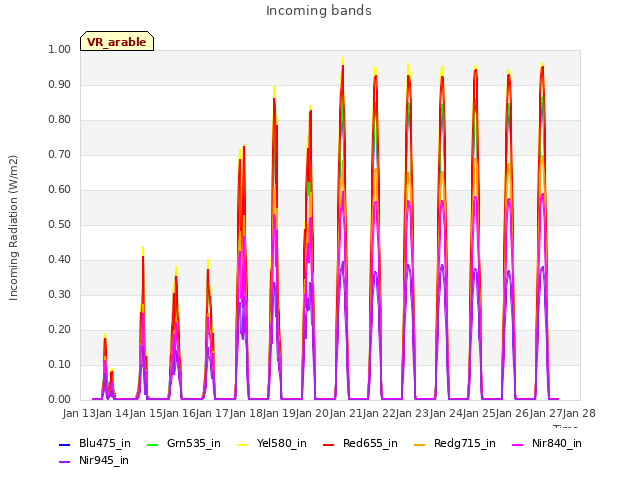Click the Jan 15 x-axis date label
Screen dimensions: 640x480
click(146, 413)
